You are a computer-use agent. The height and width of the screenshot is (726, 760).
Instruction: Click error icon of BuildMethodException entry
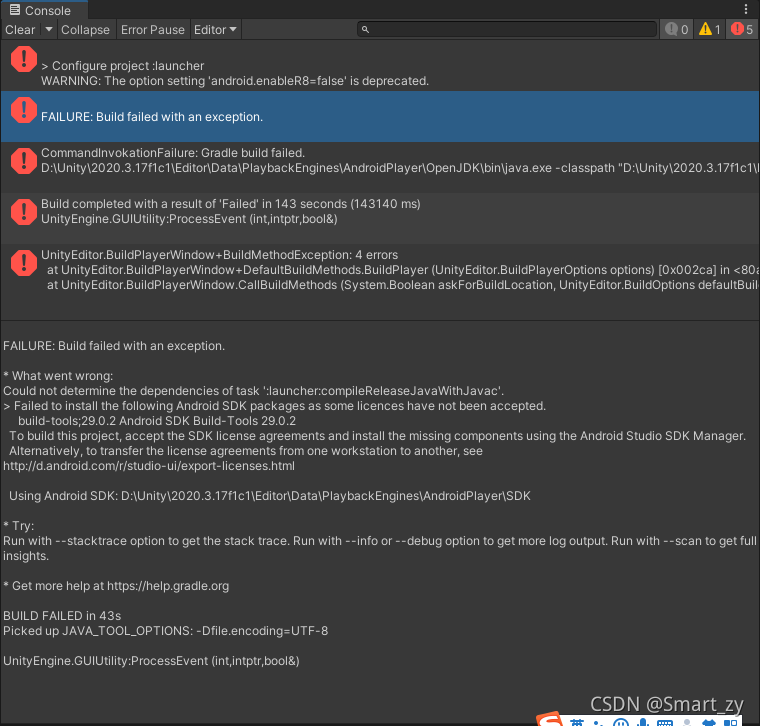[x=24, y=263]
